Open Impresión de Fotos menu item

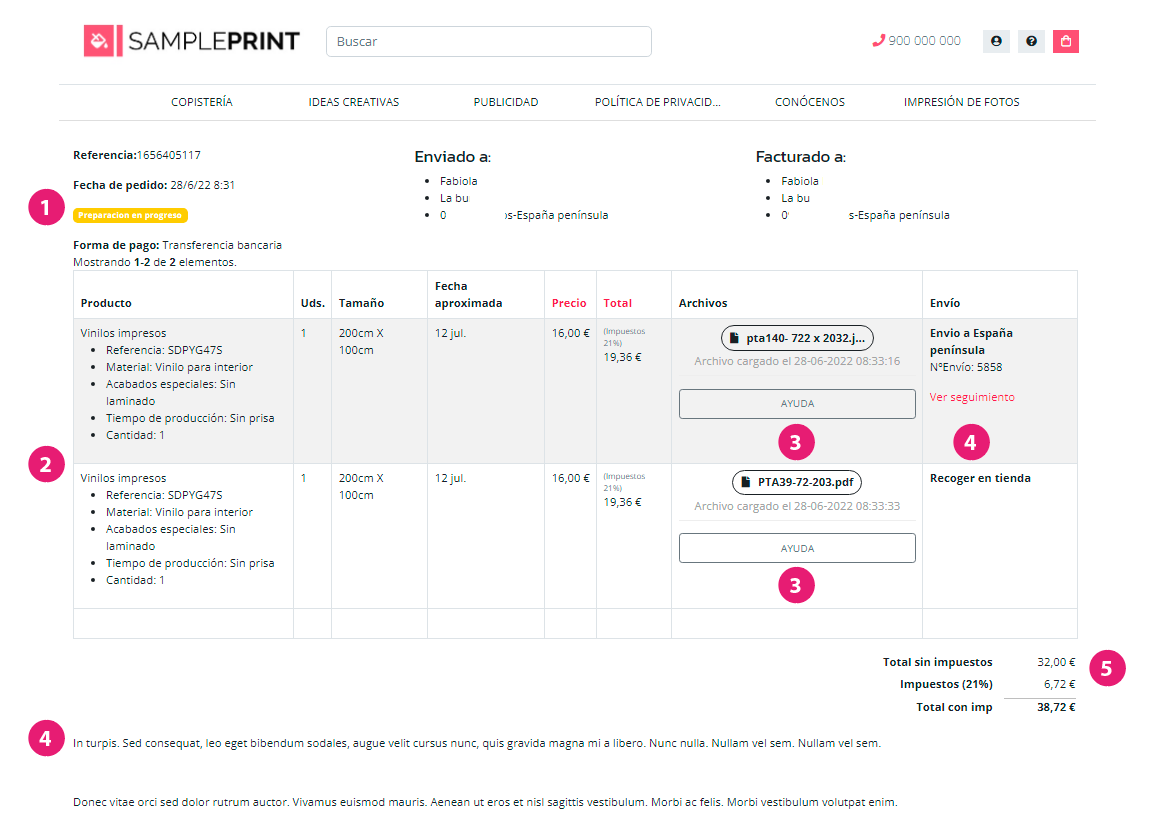[961, 102]
